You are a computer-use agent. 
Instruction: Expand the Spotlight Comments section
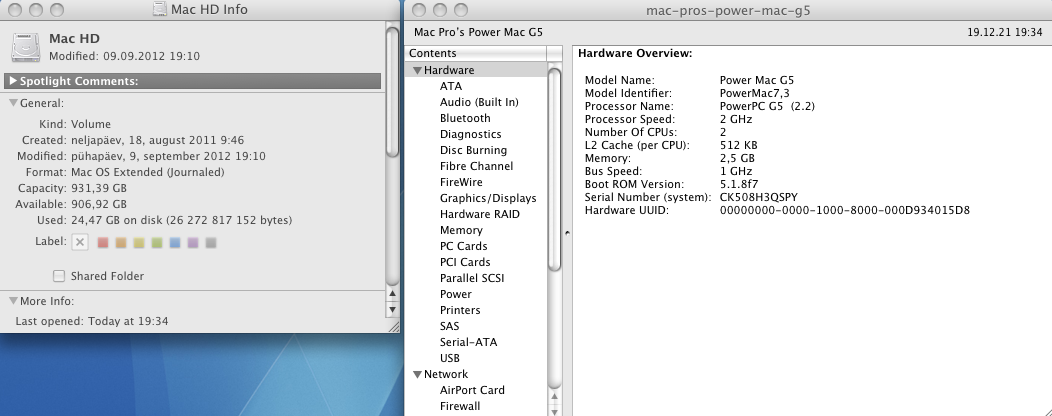[13, 81]
